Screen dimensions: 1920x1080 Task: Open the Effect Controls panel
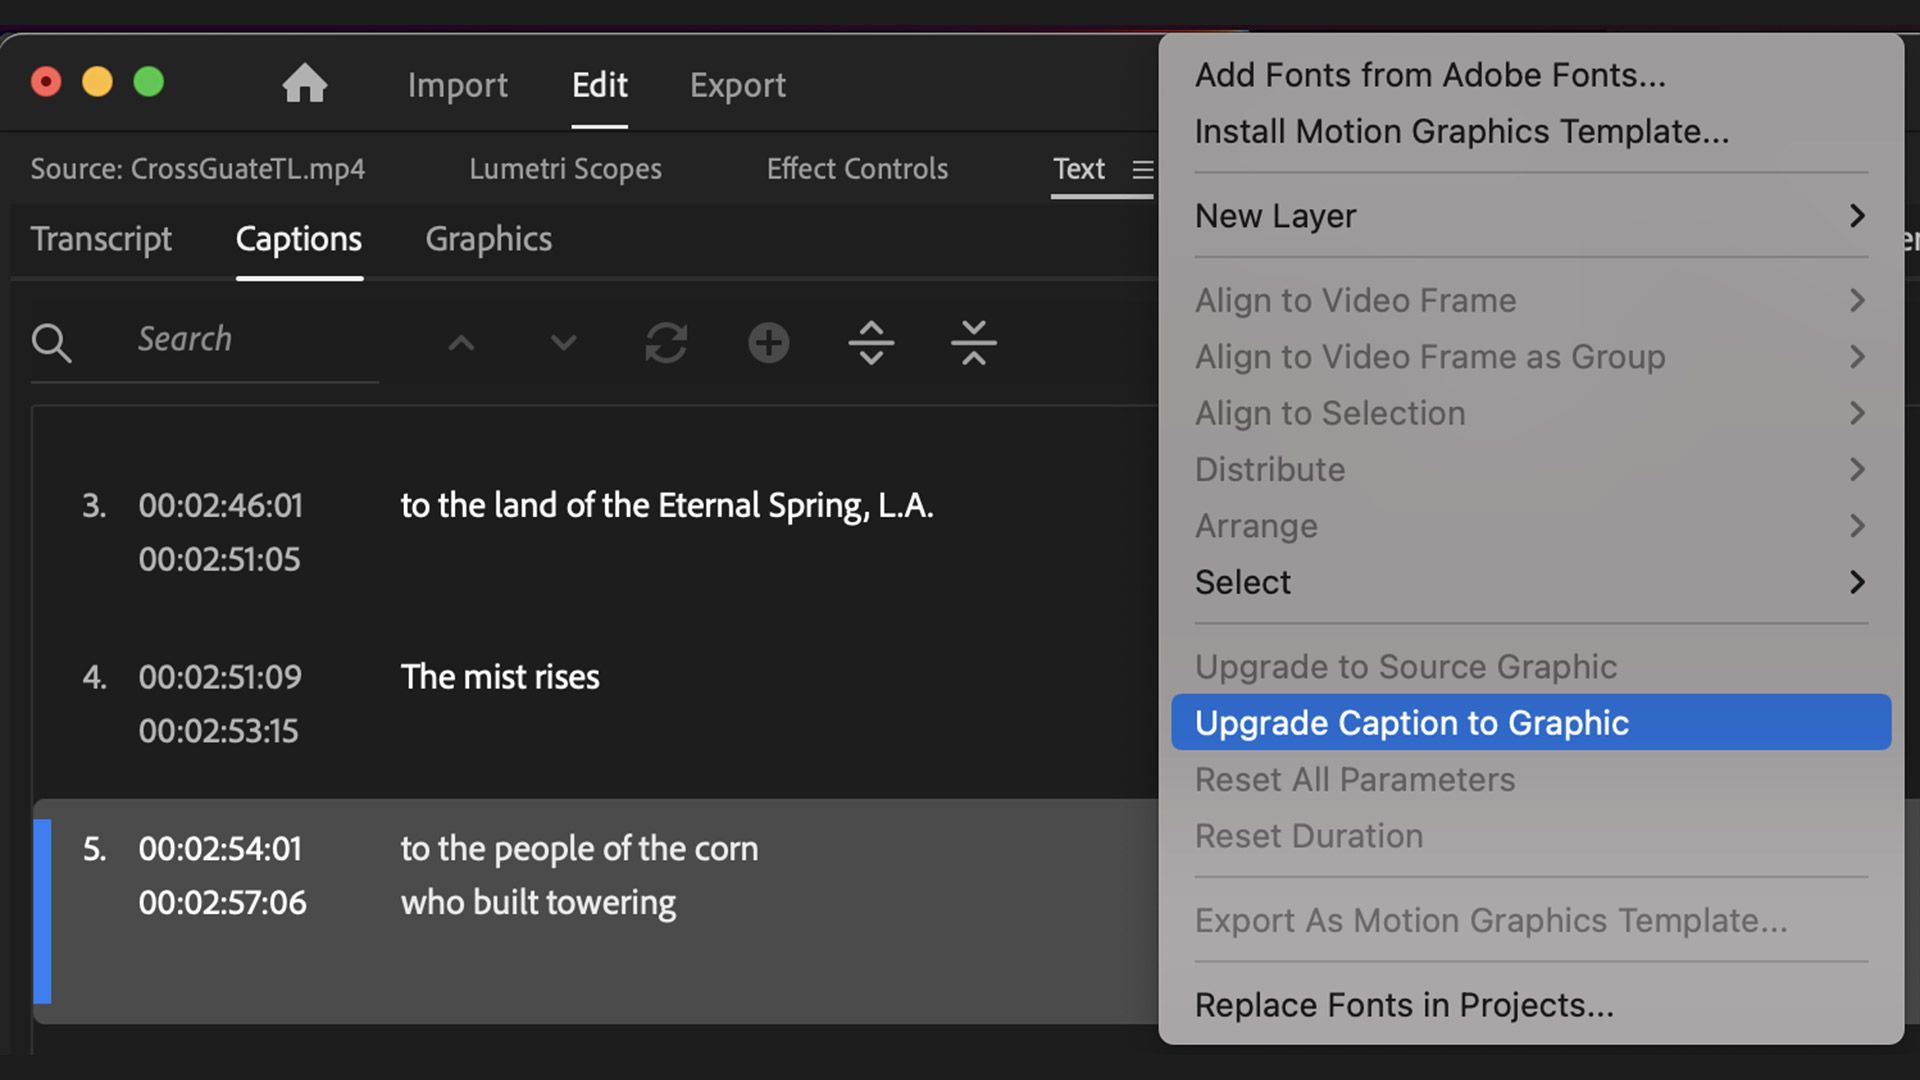(x=856, y=169)
